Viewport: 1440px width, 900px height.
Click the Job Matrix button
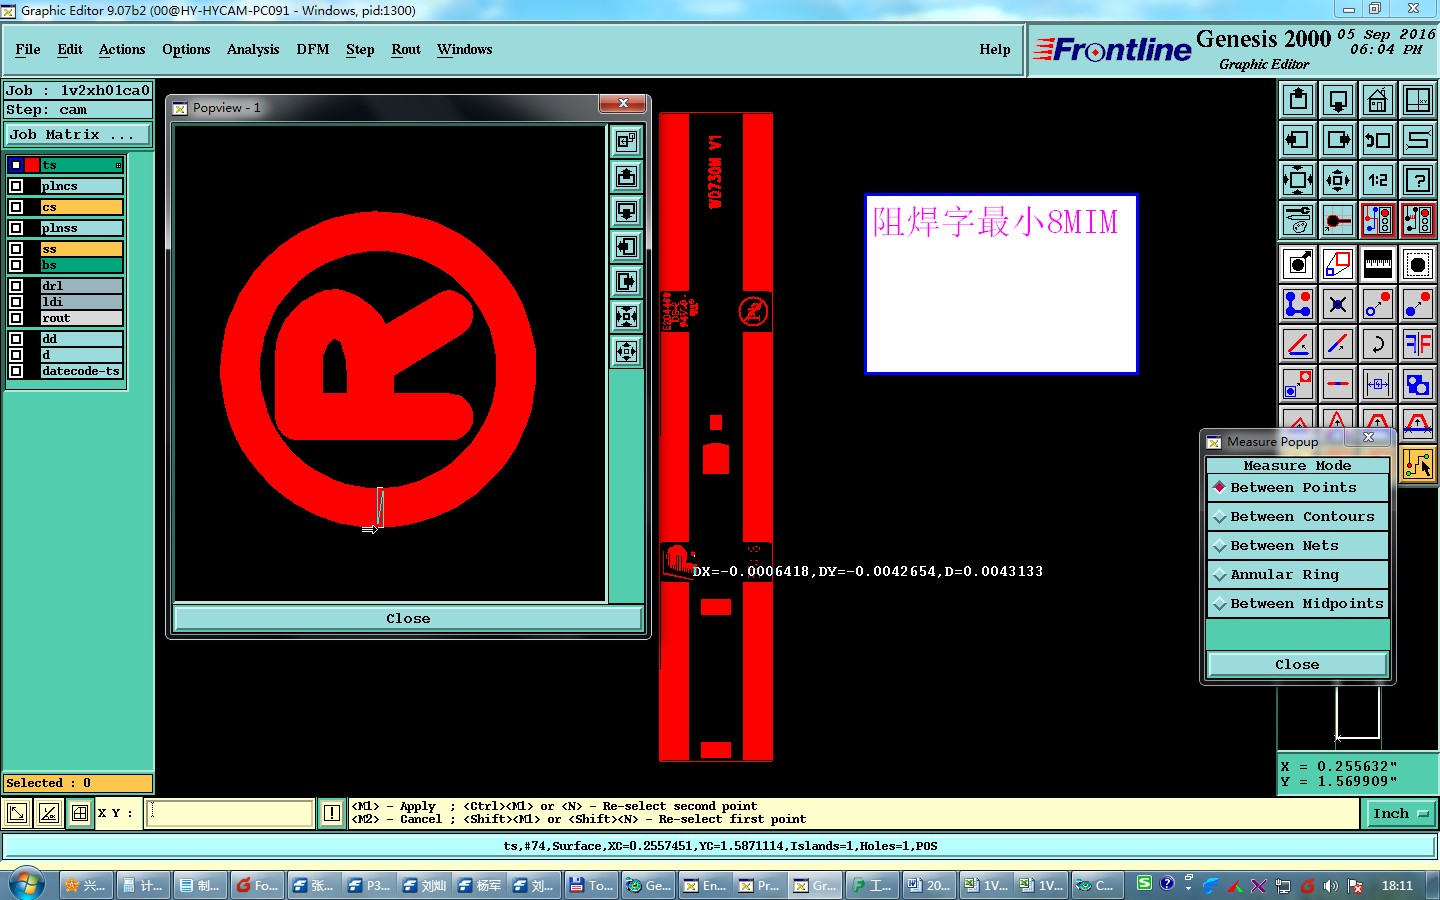78,134
